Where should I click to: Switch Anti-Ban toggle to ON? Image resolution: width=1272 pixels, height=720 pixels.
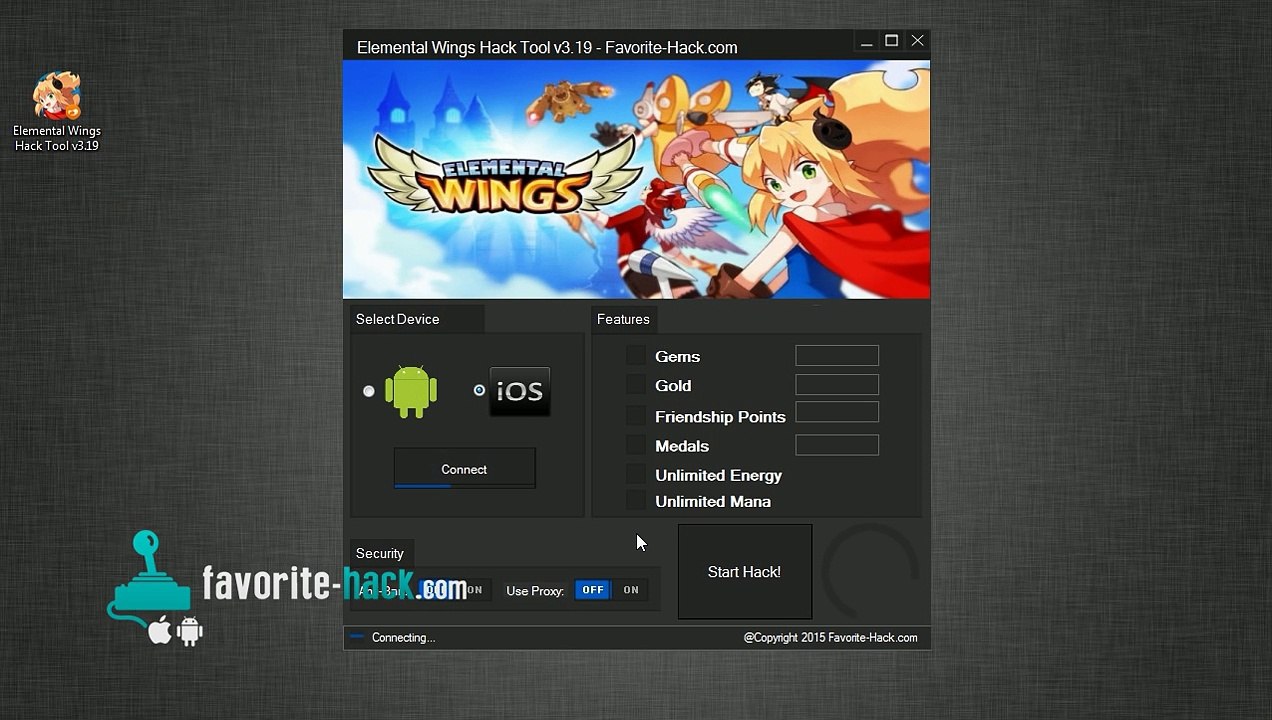point(474,590)
